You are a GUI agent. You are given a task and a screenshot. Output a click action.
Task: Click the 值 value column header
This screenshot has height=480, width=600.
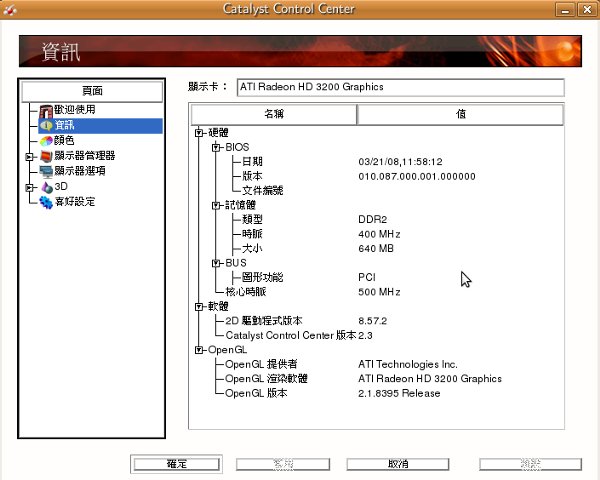pos(460,114)
